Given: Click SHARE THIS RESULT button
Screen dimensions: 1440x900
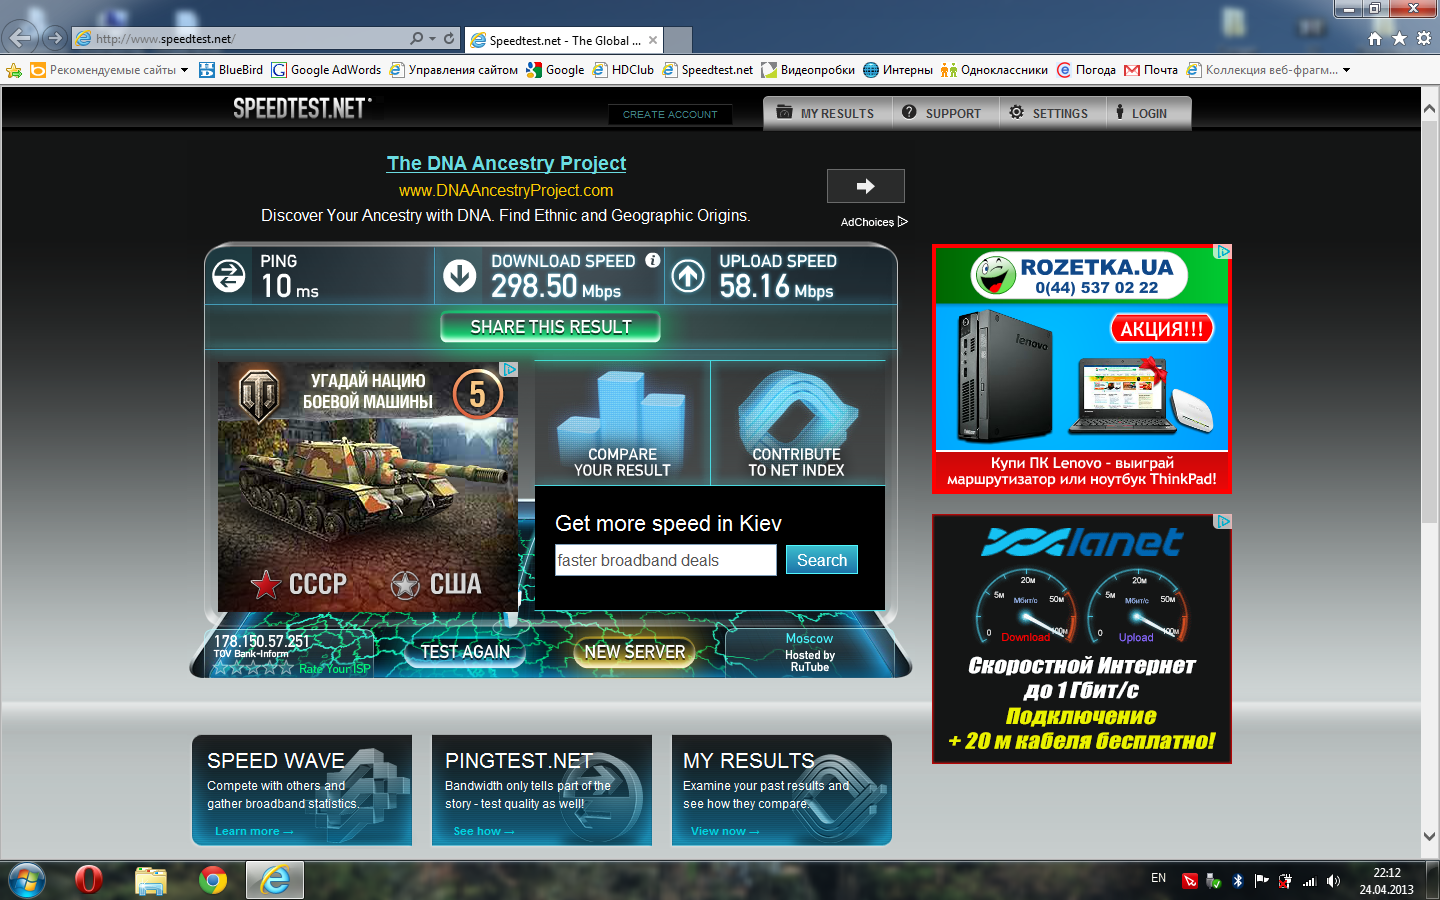Looking at the screenshot, I should point(550,327).
